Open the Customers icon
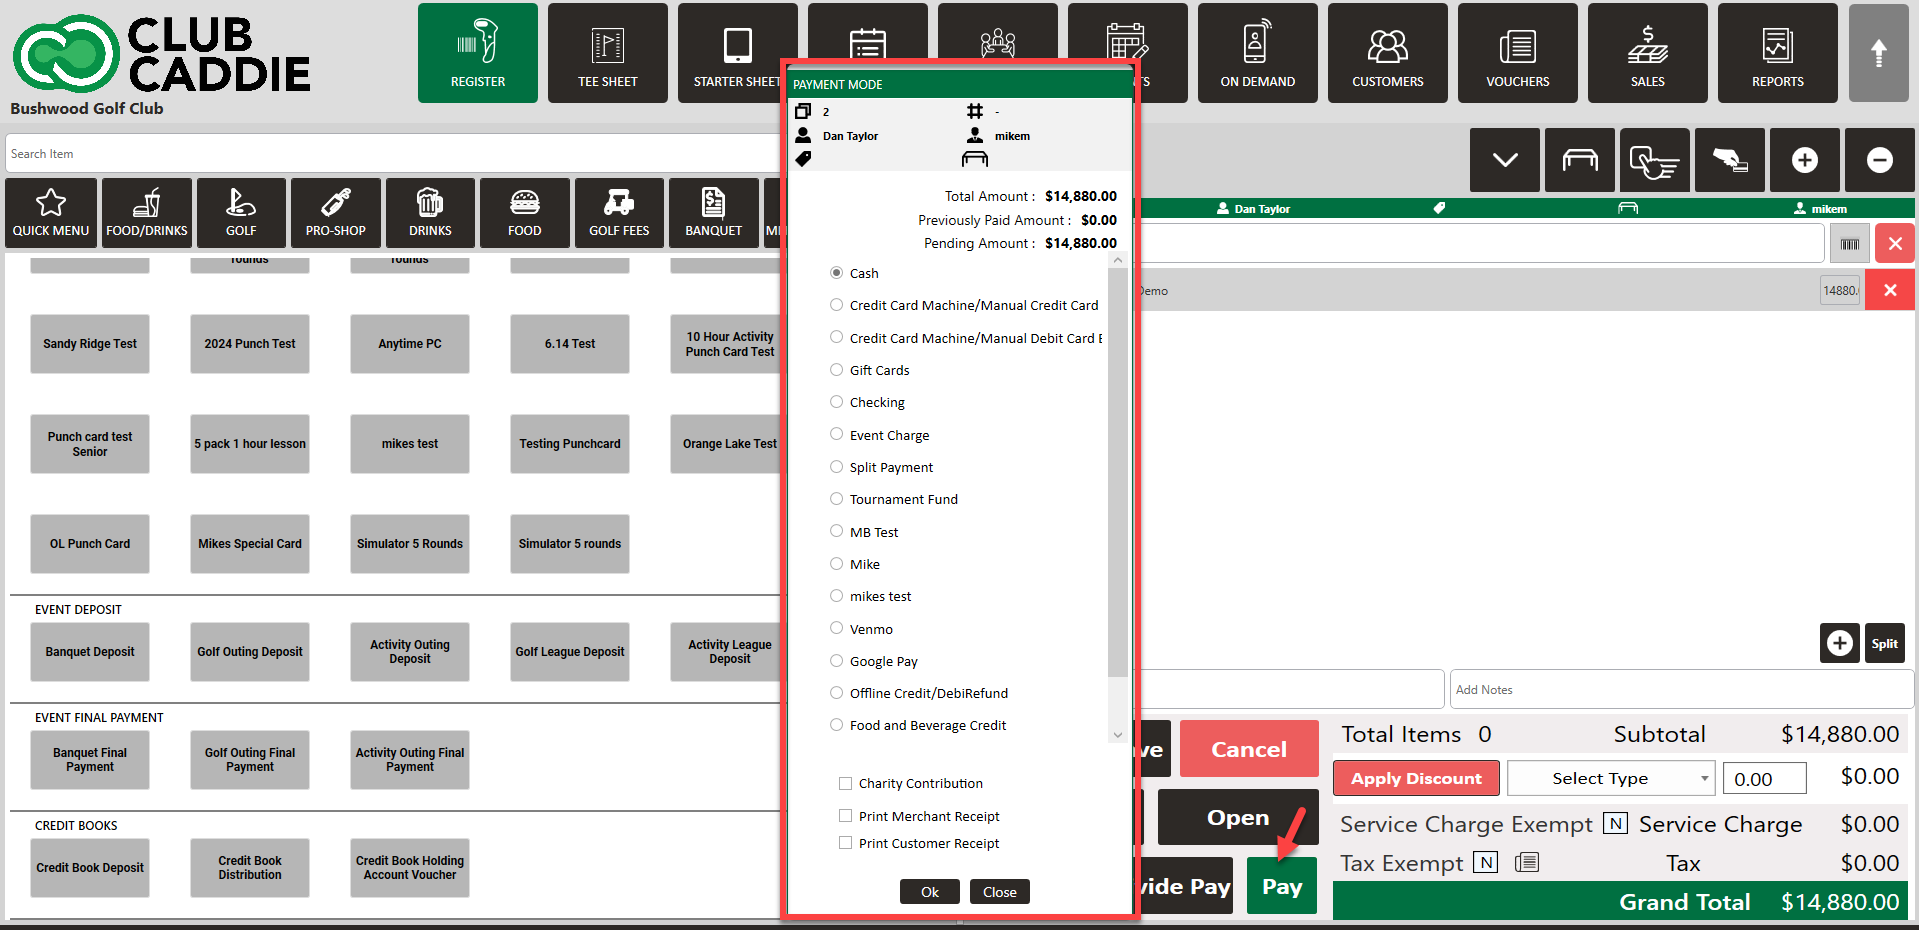This screenshot has height=930, width=1919. (1387, 53)
